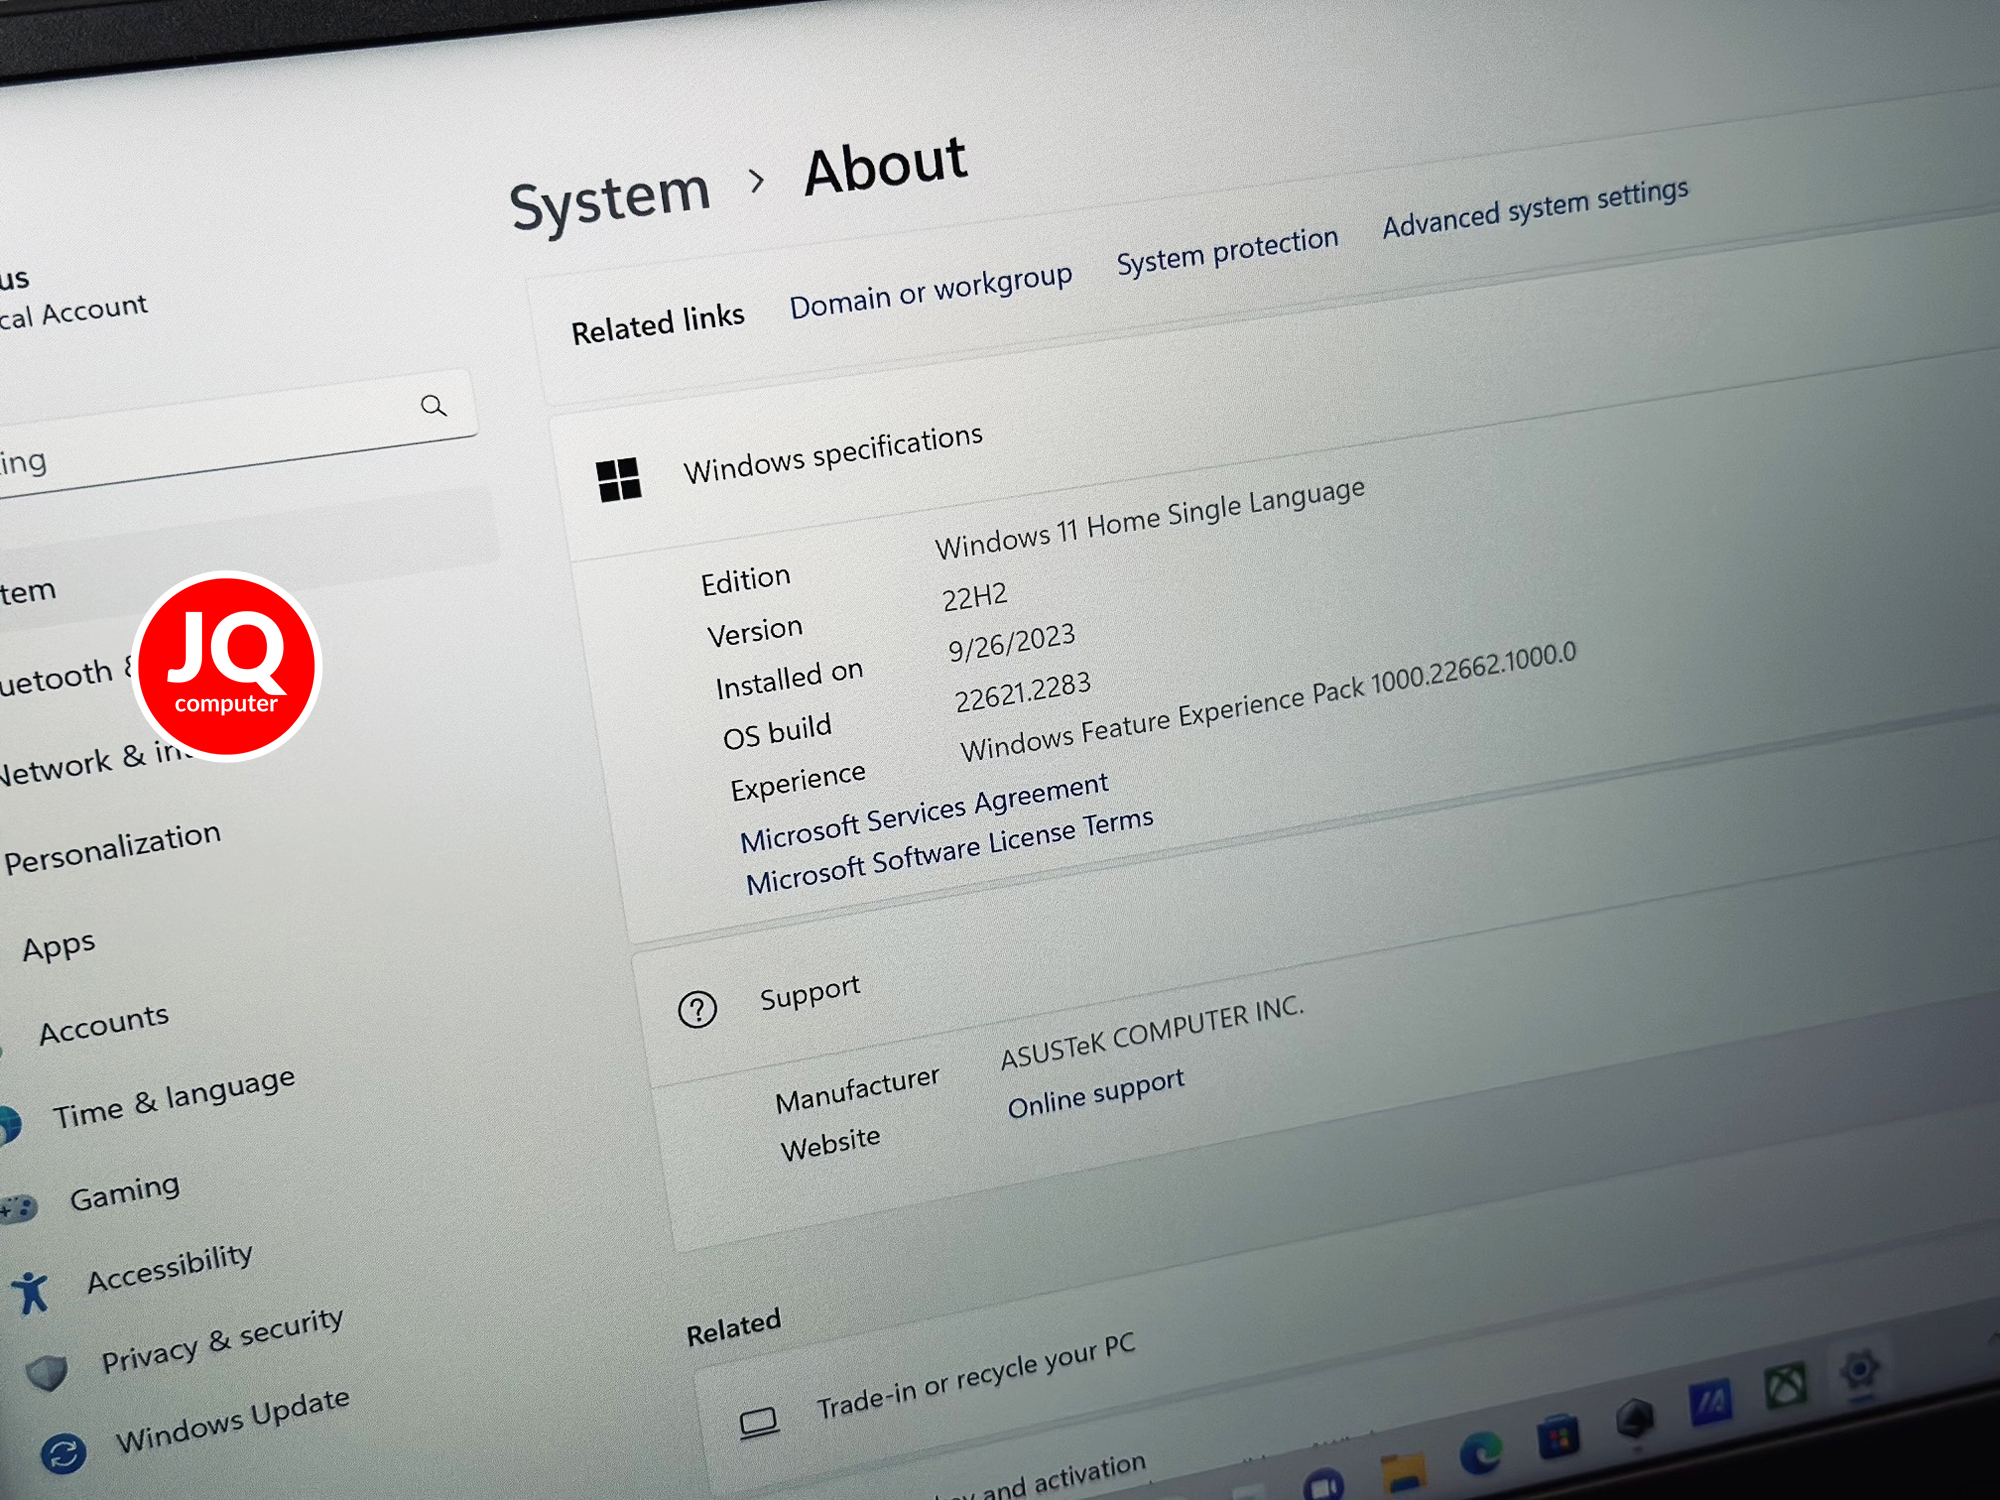The image size is (2000, 1500).
Task: Open MyASUS app in taskbar
Action: pyautogui.click(x=1711, y=1402)
